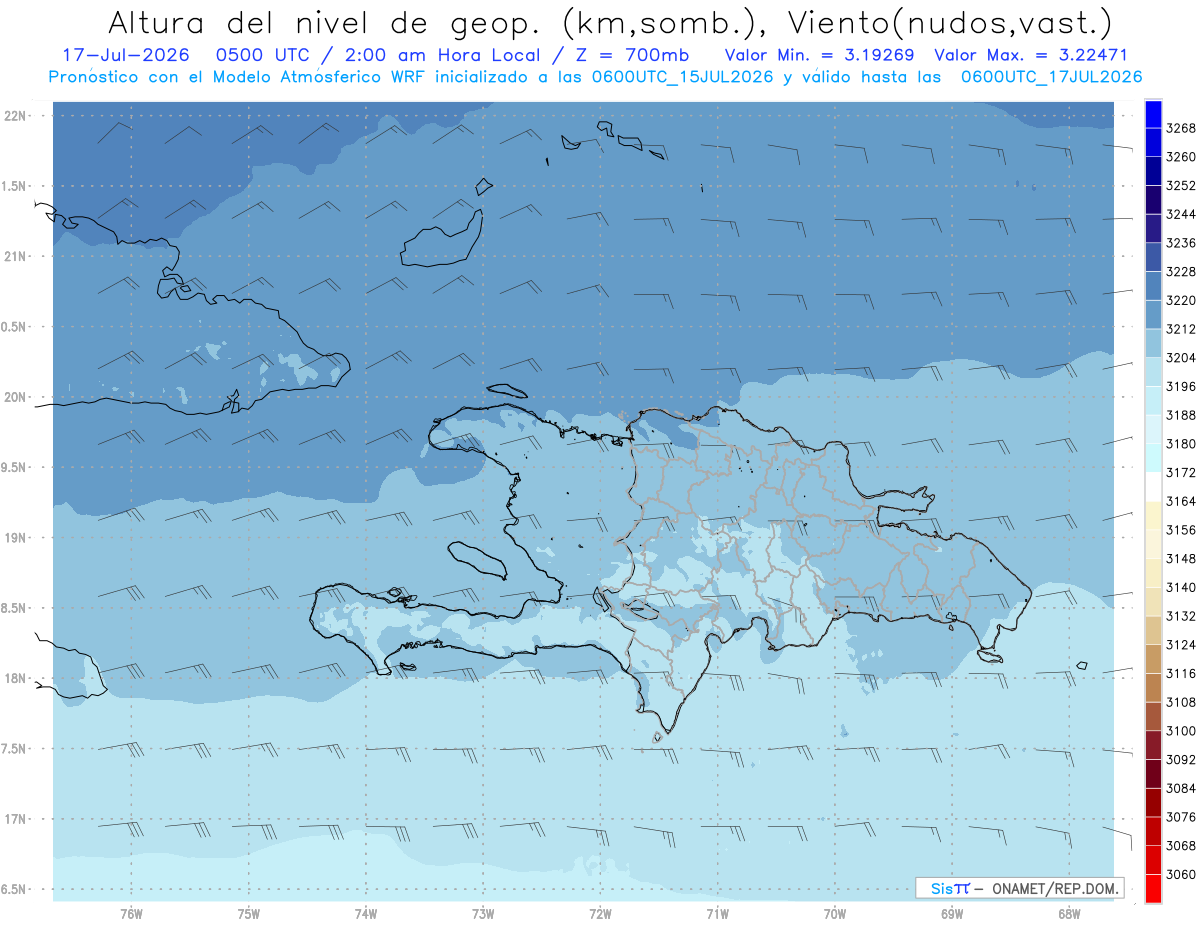The height and width of the screenshot is (927, 1200).
Task: Click the 3228 colorbar label
Action: coord(1181,272)
